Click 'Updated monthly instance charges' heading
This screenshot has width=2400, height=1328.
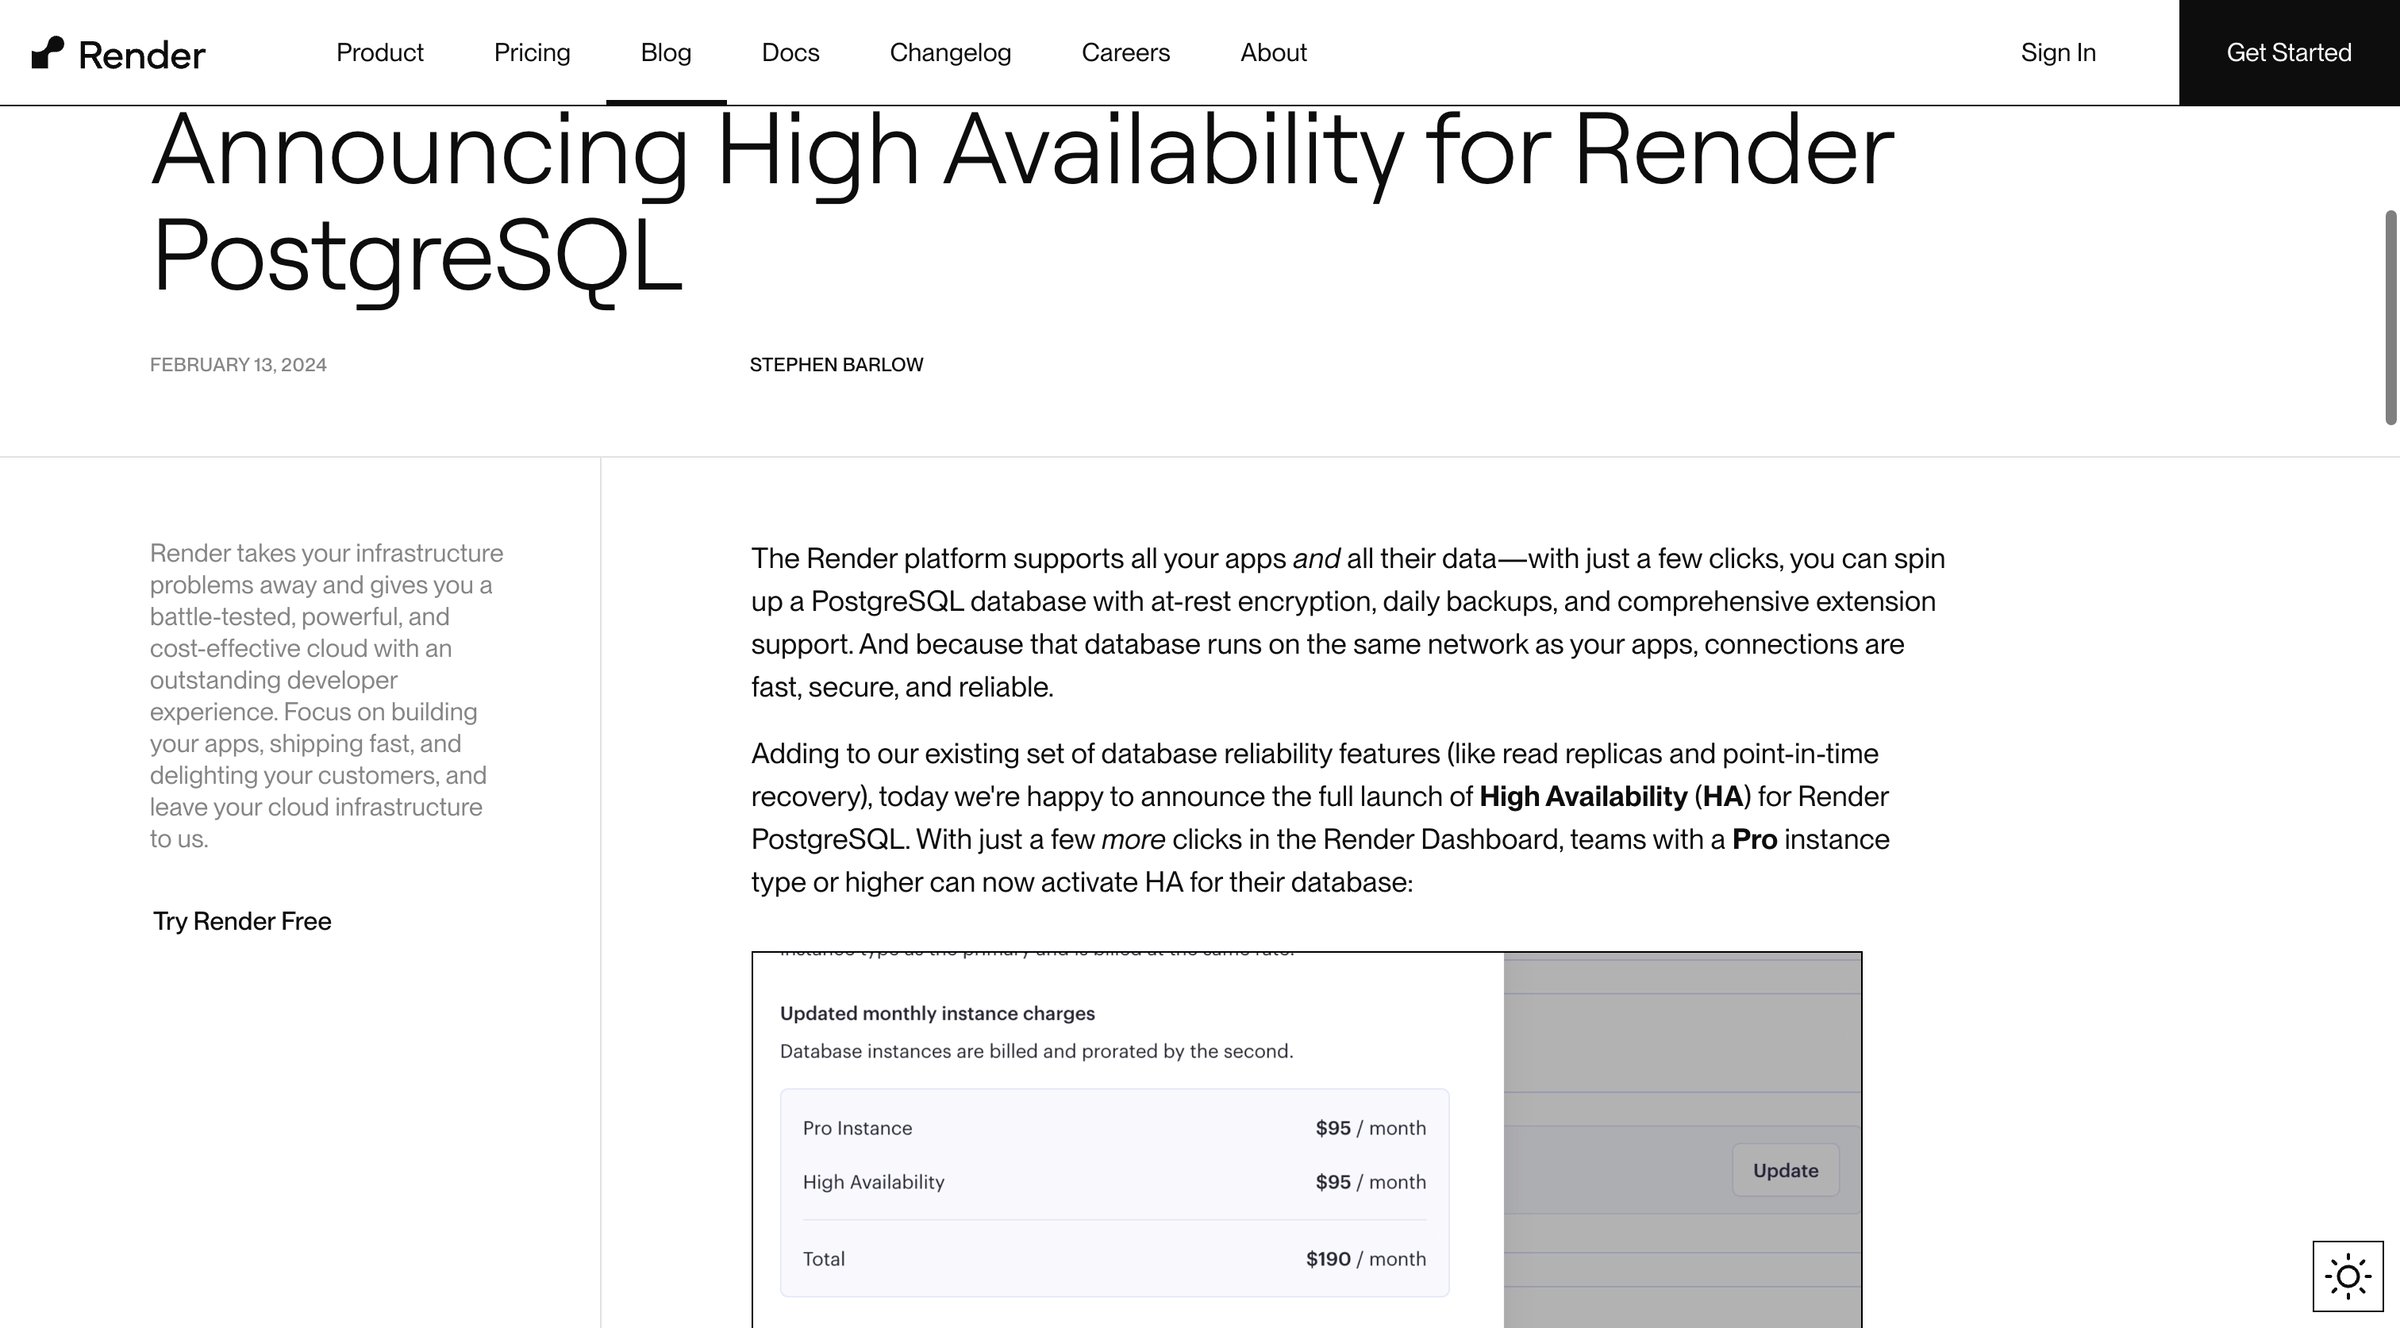(937, 1013)
